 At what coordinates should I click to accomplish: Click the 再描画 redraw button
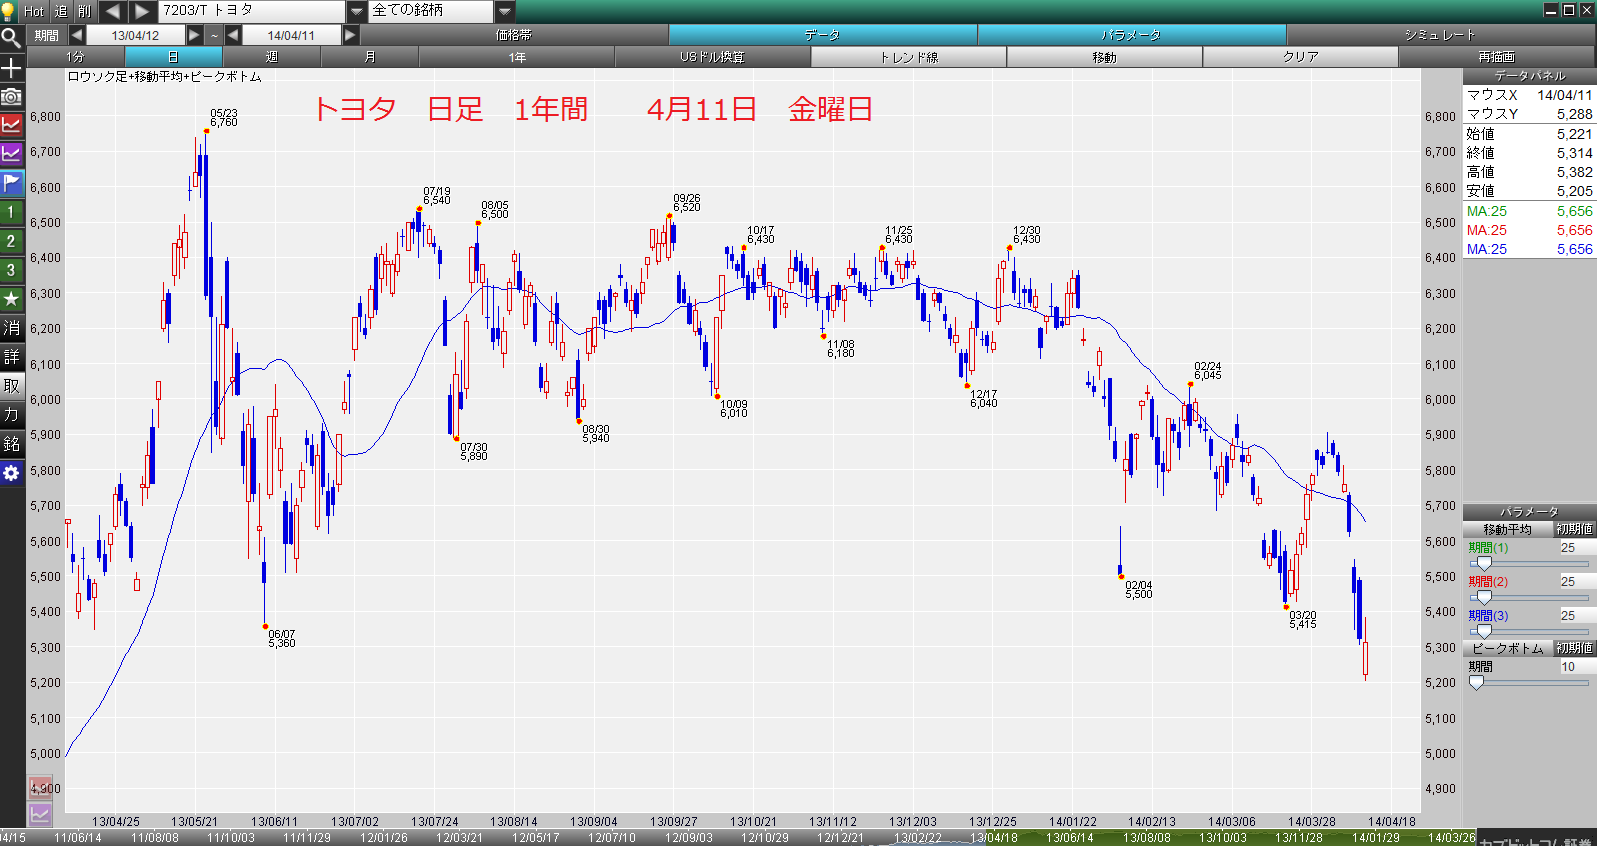(x=1497, y=57)
